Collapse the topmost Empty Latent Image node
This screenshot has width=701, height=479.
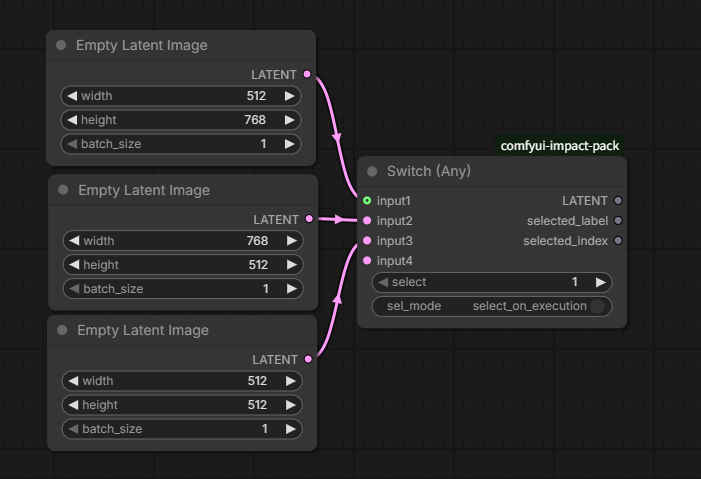pyautogui.click(x=62, y=45)
